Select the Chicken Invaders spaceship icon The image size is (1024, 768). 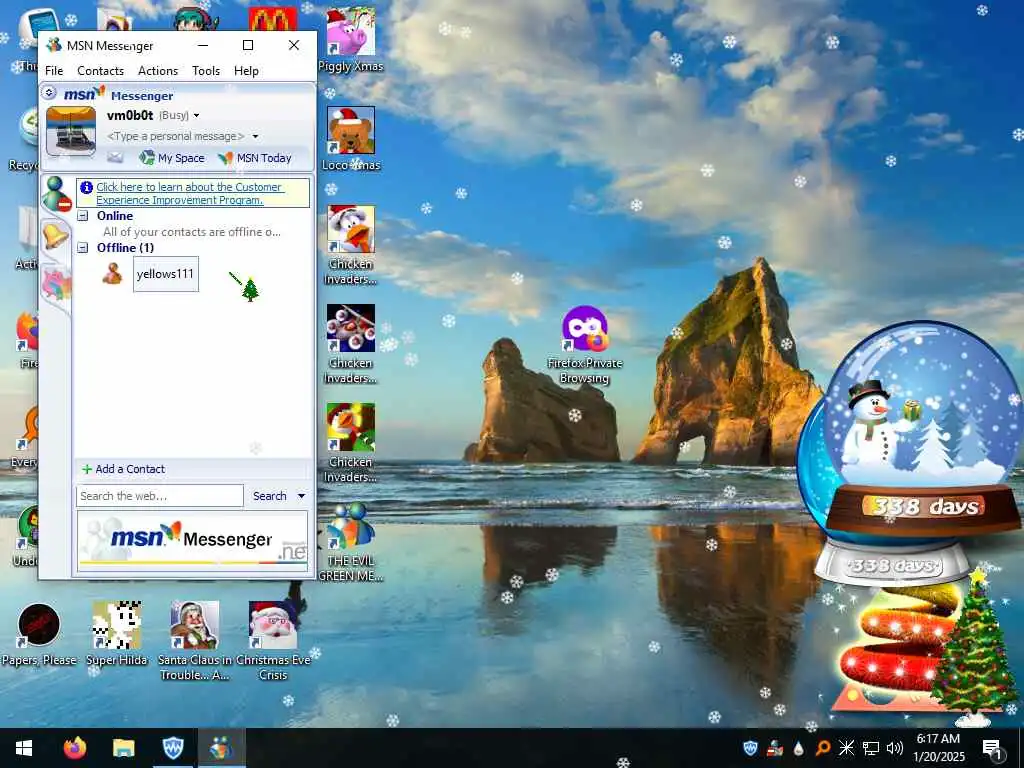(x=351, y=344)
